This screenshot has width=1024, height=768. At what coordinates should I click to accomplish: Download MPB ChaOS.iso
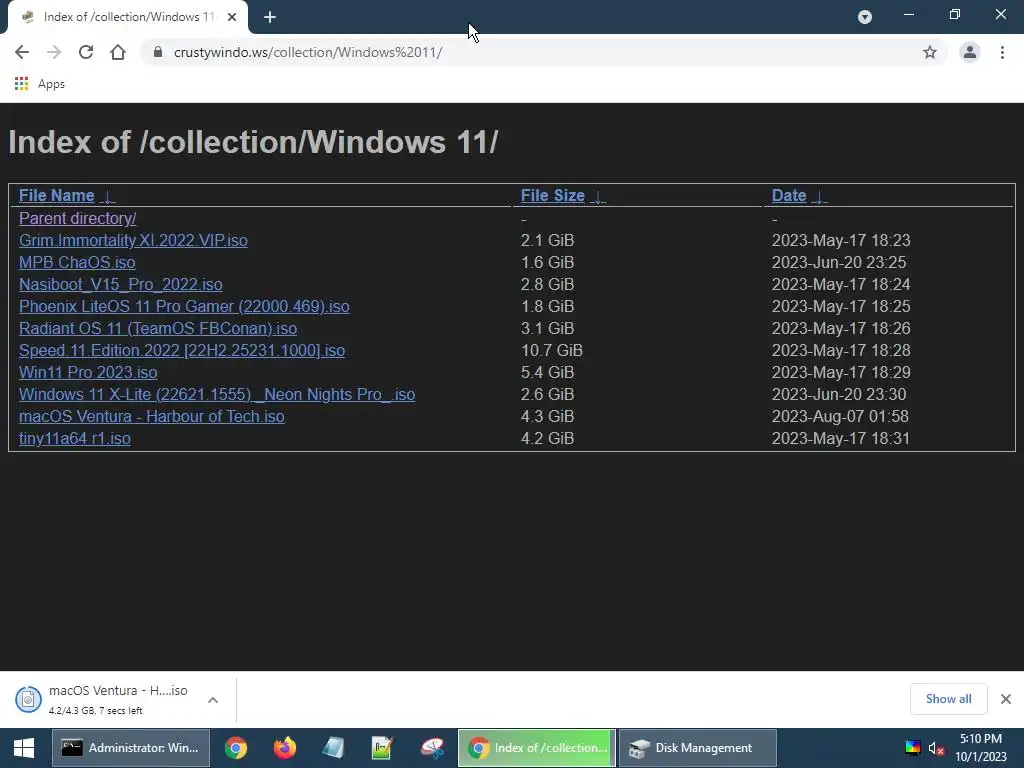77,263
